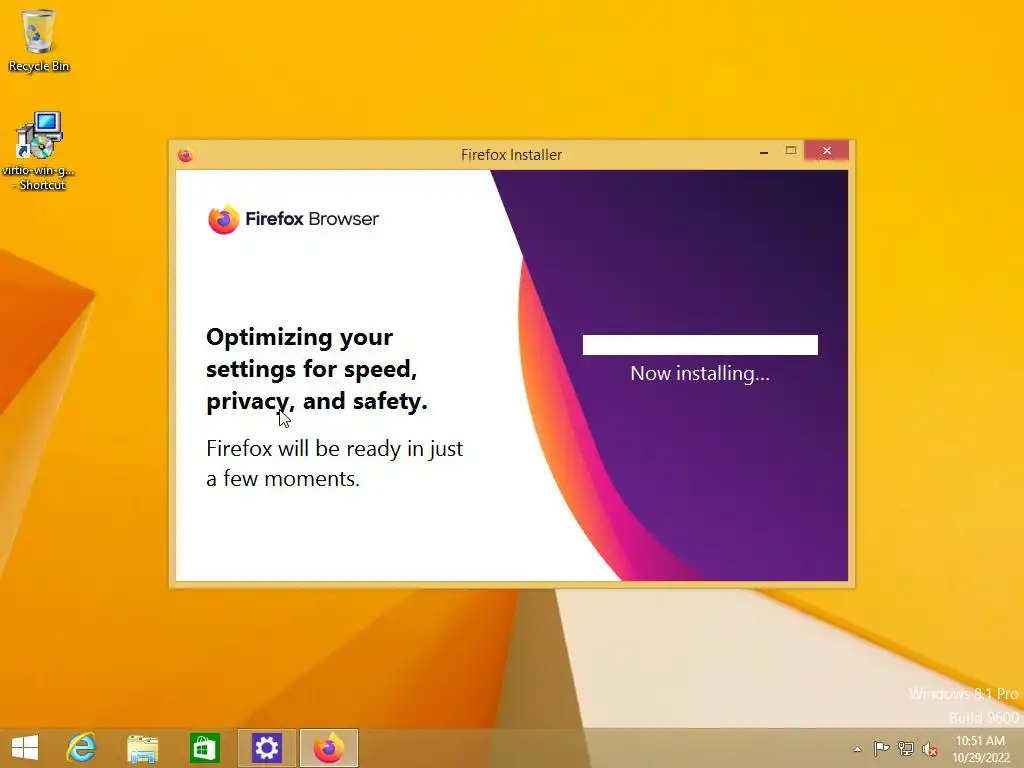Click the Firefox logo in installer header

click(x=223, y=219)
